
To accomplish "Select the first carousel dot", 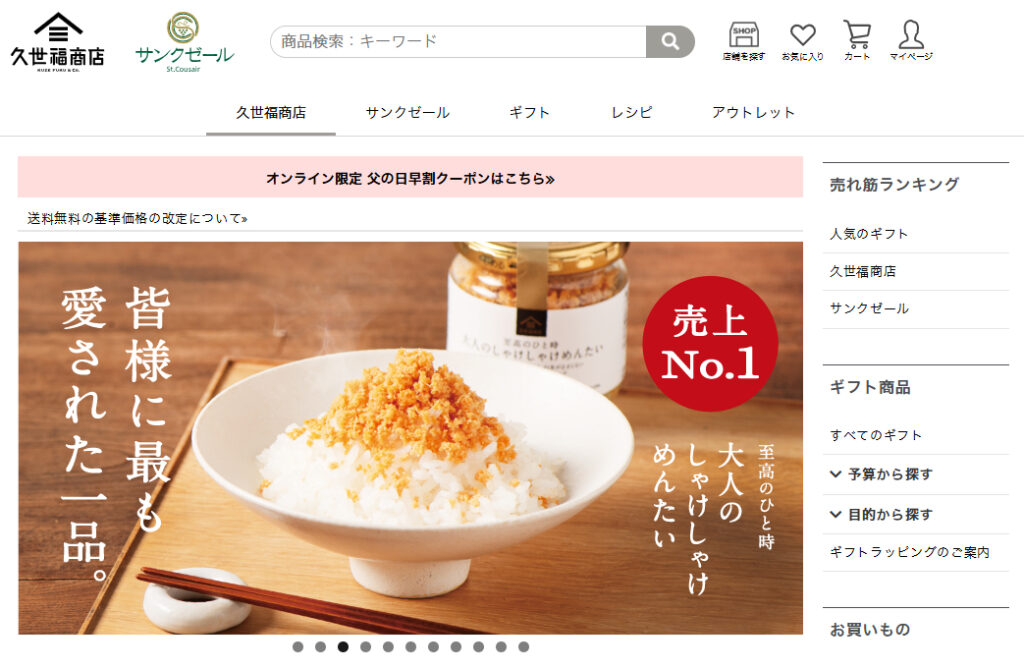I will (x=298, y=646).
